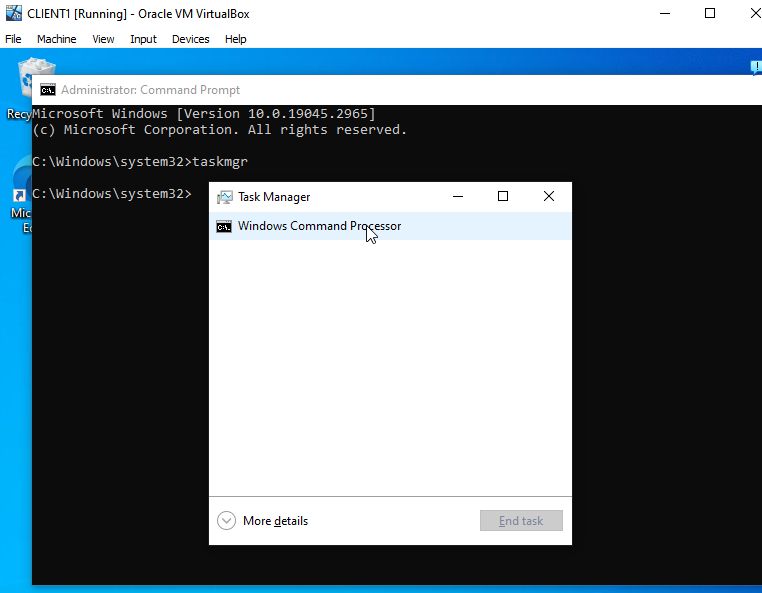Image resolution: width=762 pixels, height=593 pixels.
Task: Open the Input menu
Action: (143, 39)
